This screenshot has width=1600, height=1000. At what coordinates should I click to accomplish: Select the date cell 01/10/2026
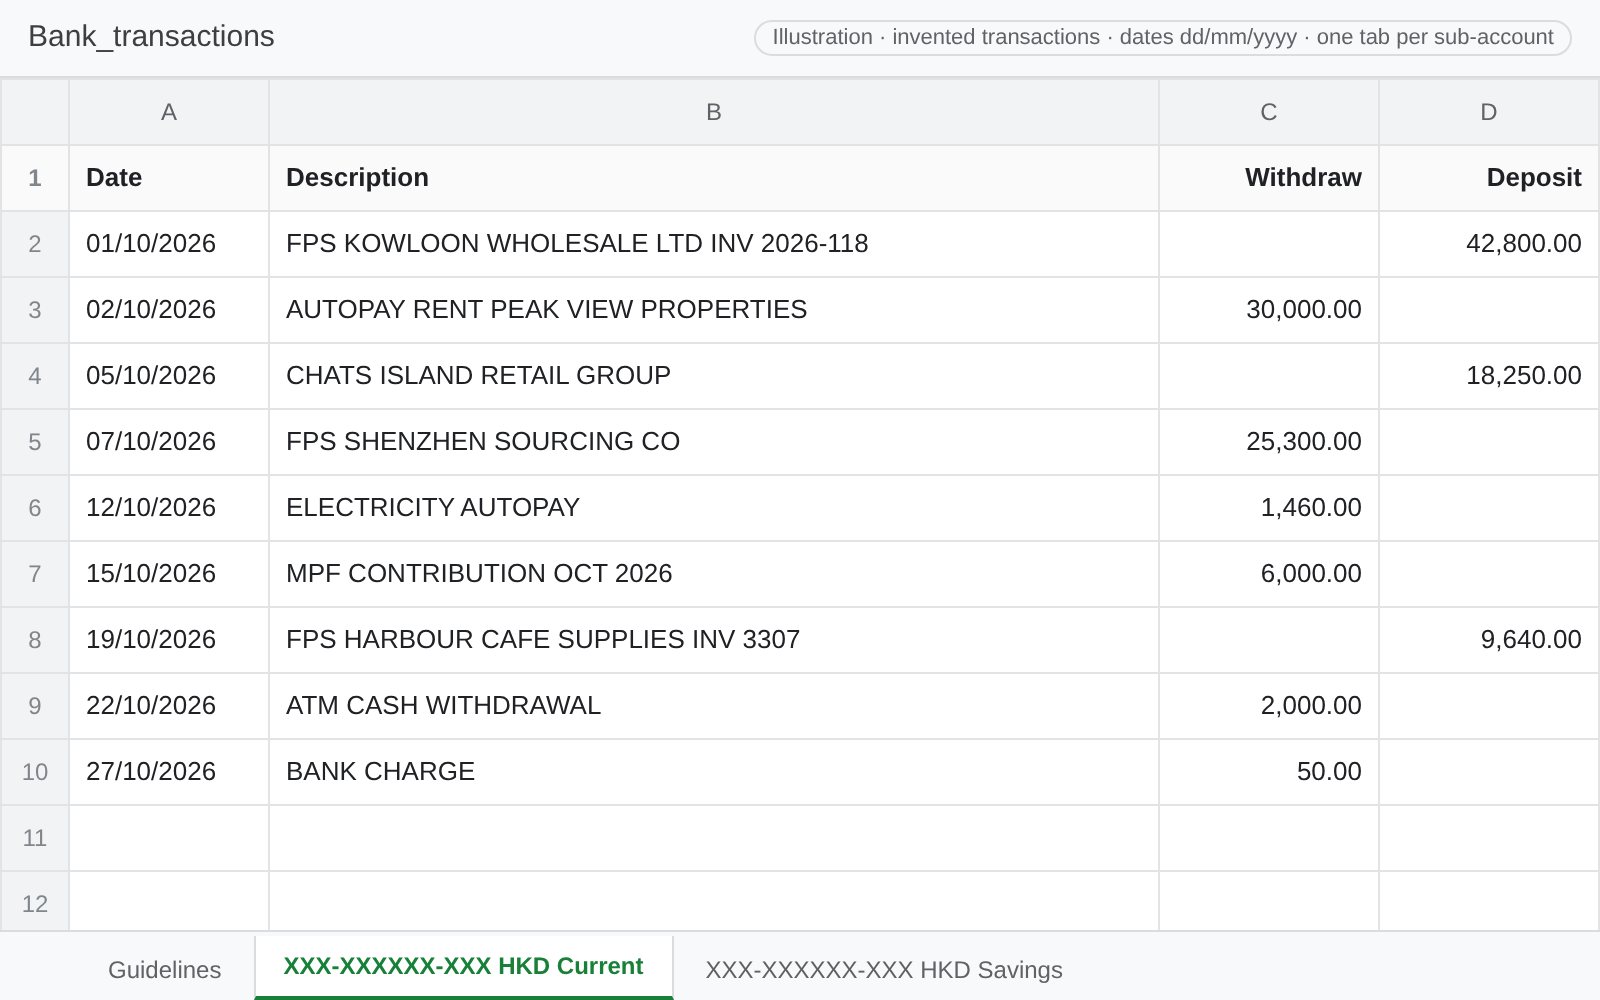[x=169, y=244]
